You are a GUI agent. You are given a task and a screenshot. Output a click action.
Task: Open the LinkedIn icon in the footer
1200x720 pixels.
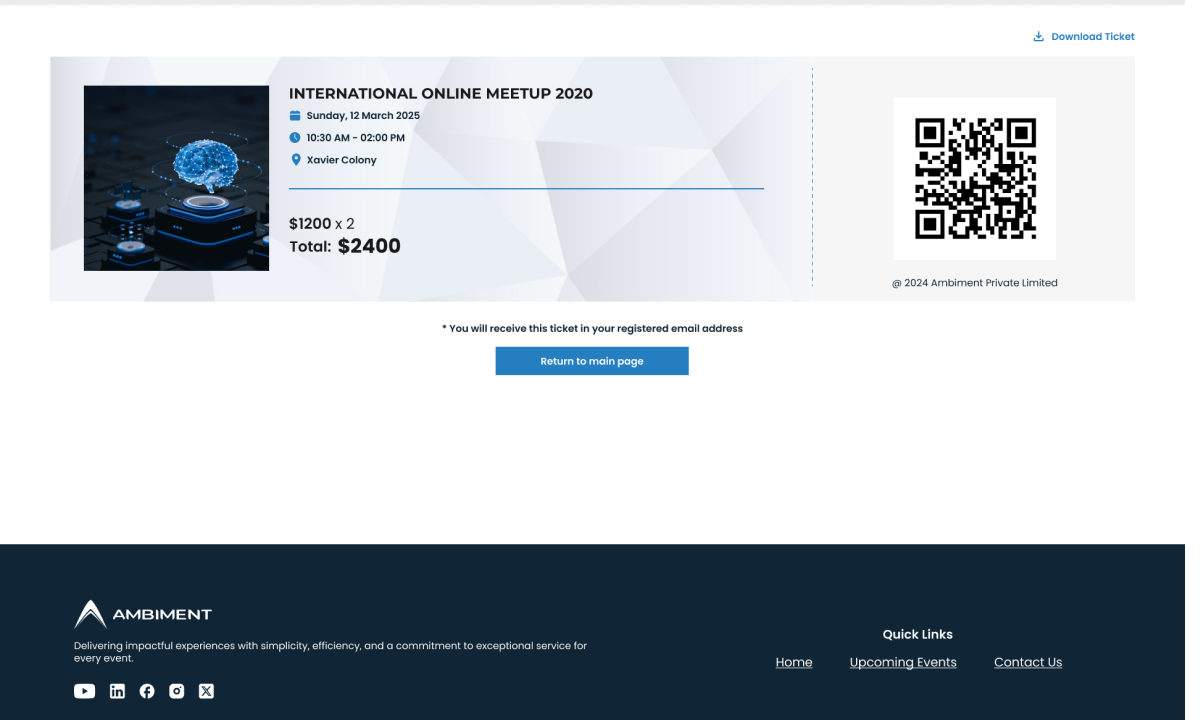pyautogui.click(x=117, y=691)
